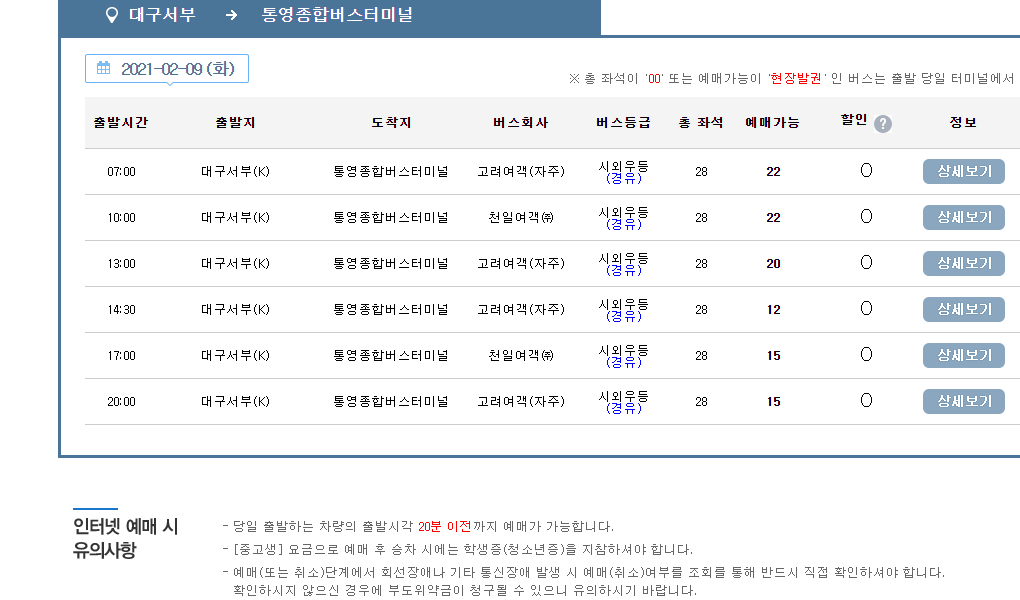This screenshot has width=1020, height=600.
Task: Click the 총 좌석 column header
Action: tap(701, 122)
